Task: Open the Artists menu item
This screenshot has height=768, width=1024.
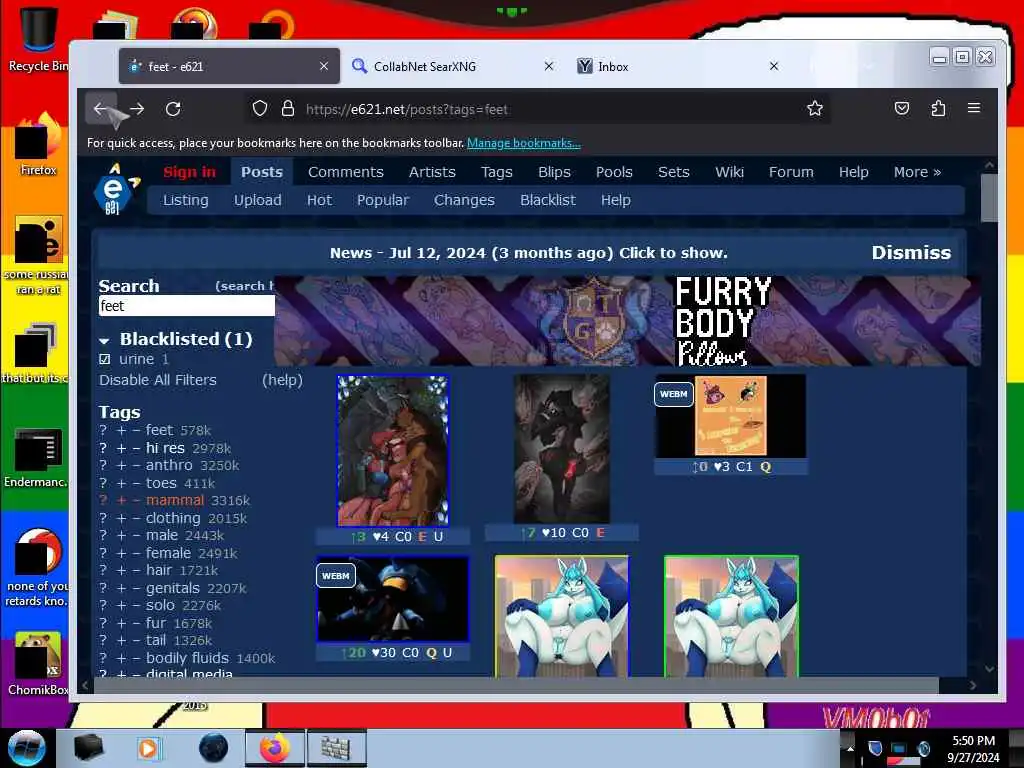Action: point(432,172)
